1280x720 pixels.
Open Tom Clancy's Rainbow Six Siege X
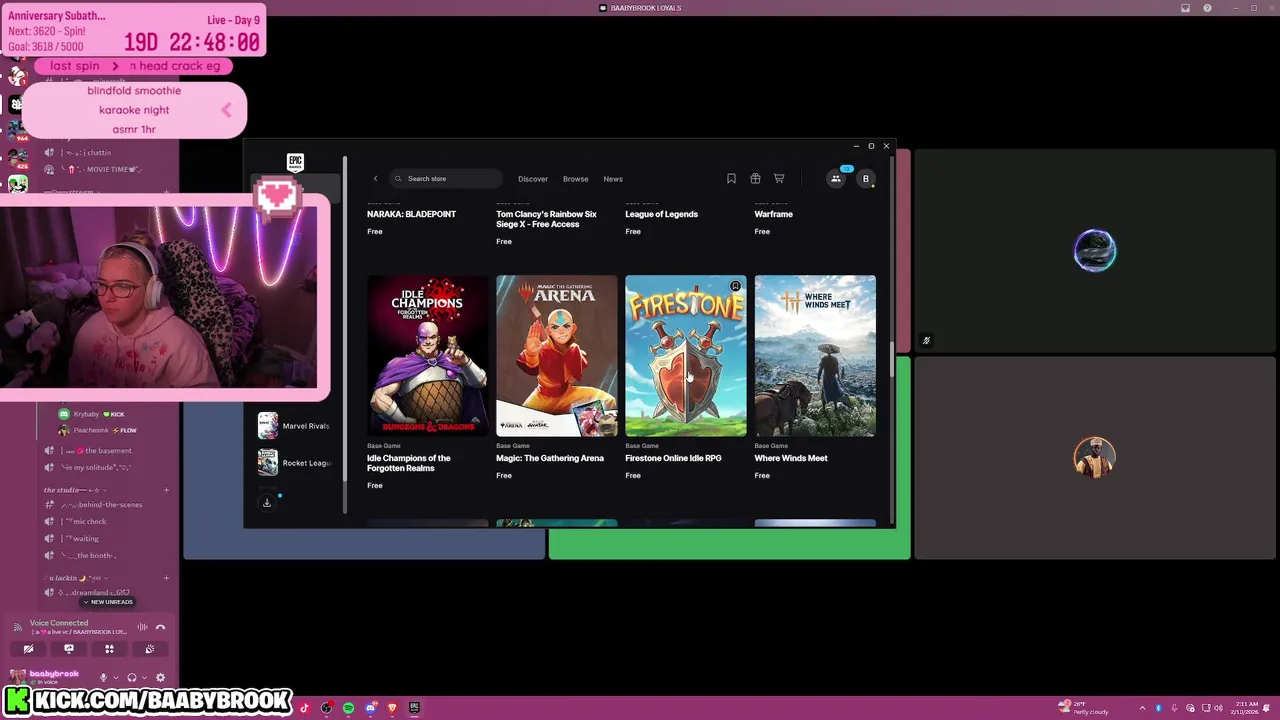click(x=546, y=219)
